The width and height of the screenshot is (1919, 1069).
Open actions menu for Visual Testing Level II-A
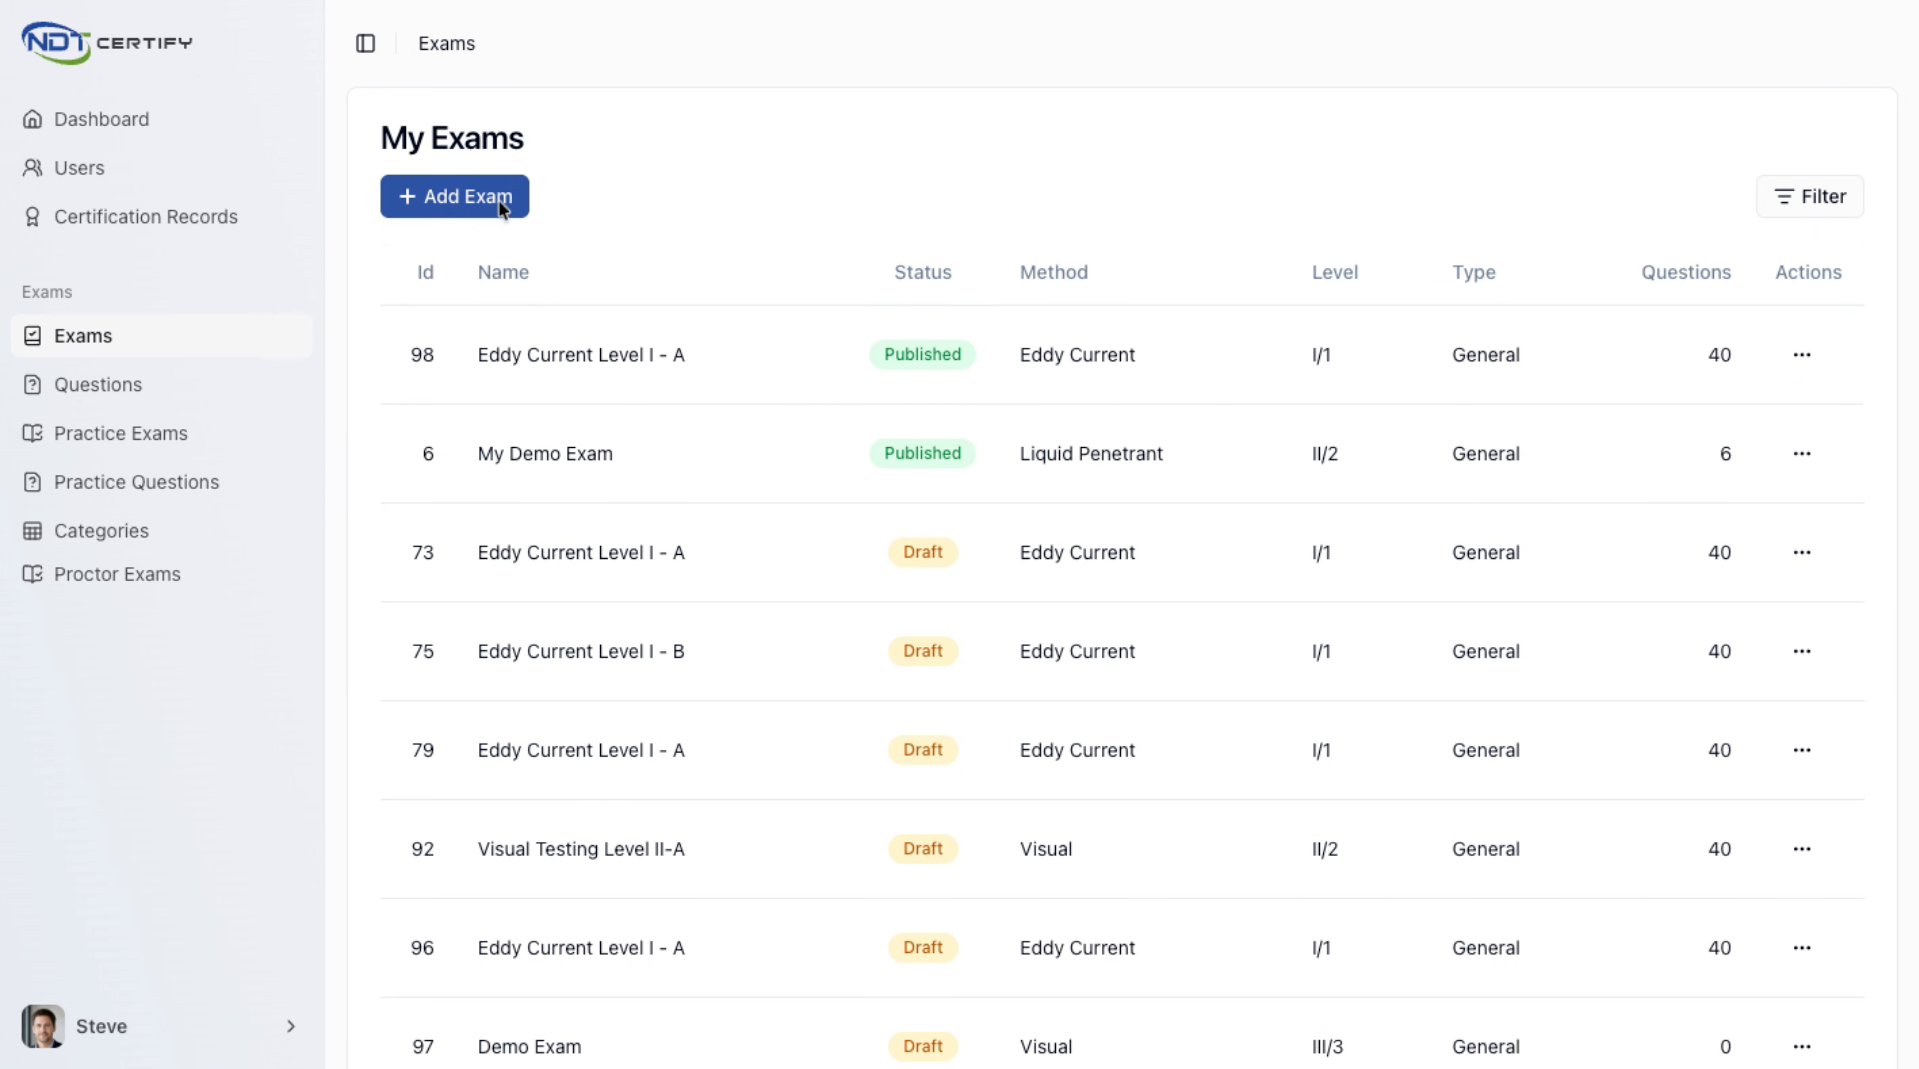click(1801, 849)
